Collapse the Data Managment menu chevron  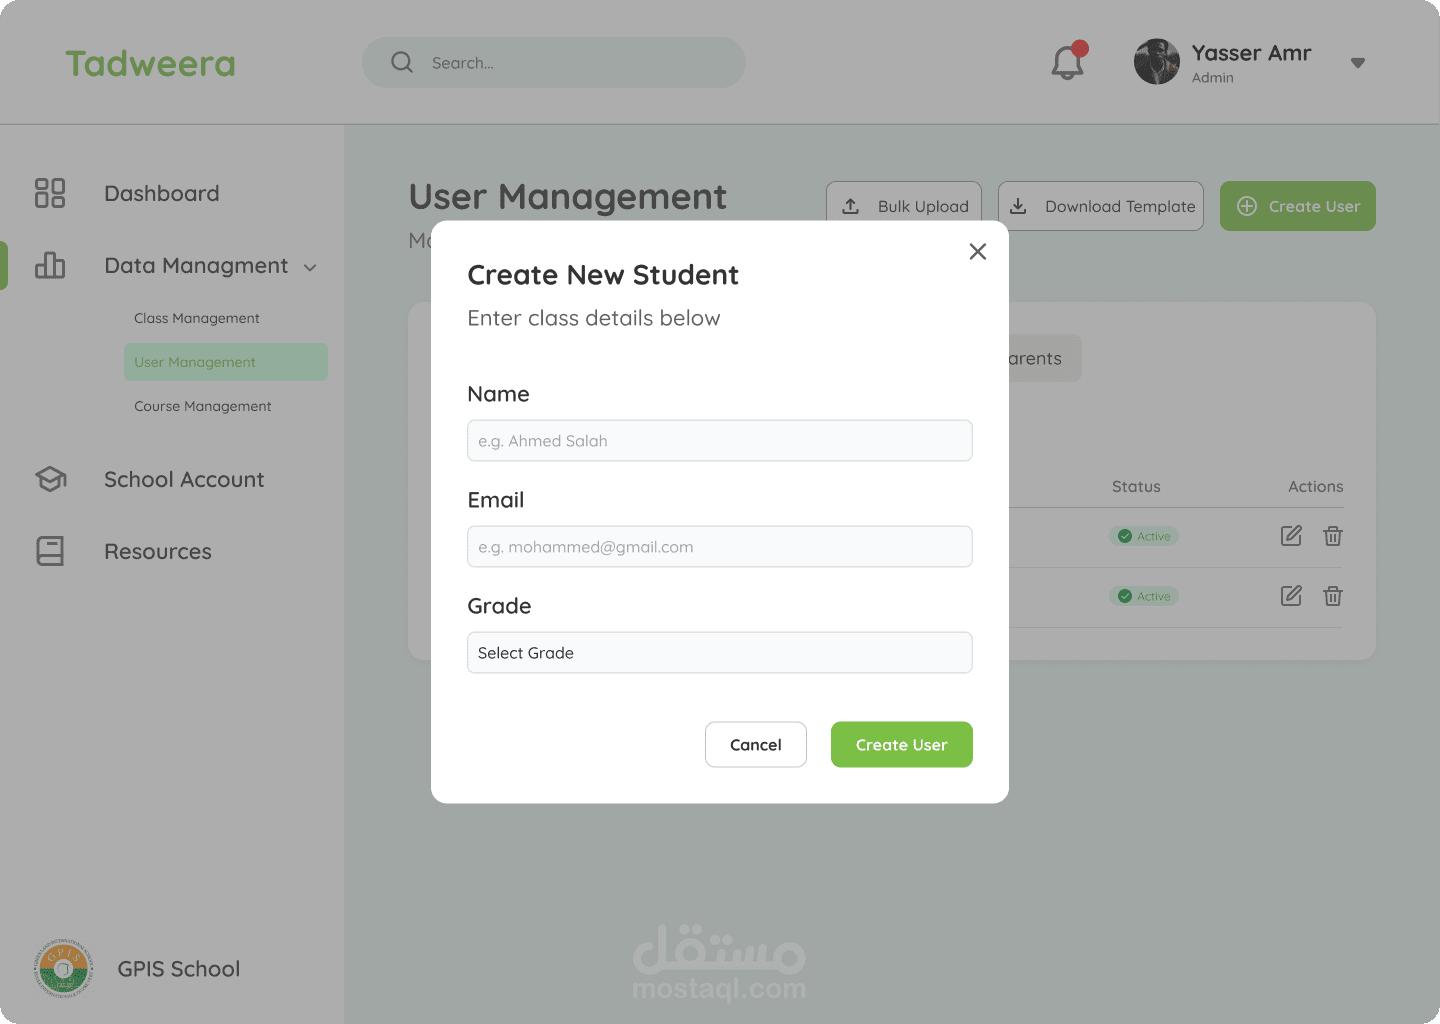310,267
